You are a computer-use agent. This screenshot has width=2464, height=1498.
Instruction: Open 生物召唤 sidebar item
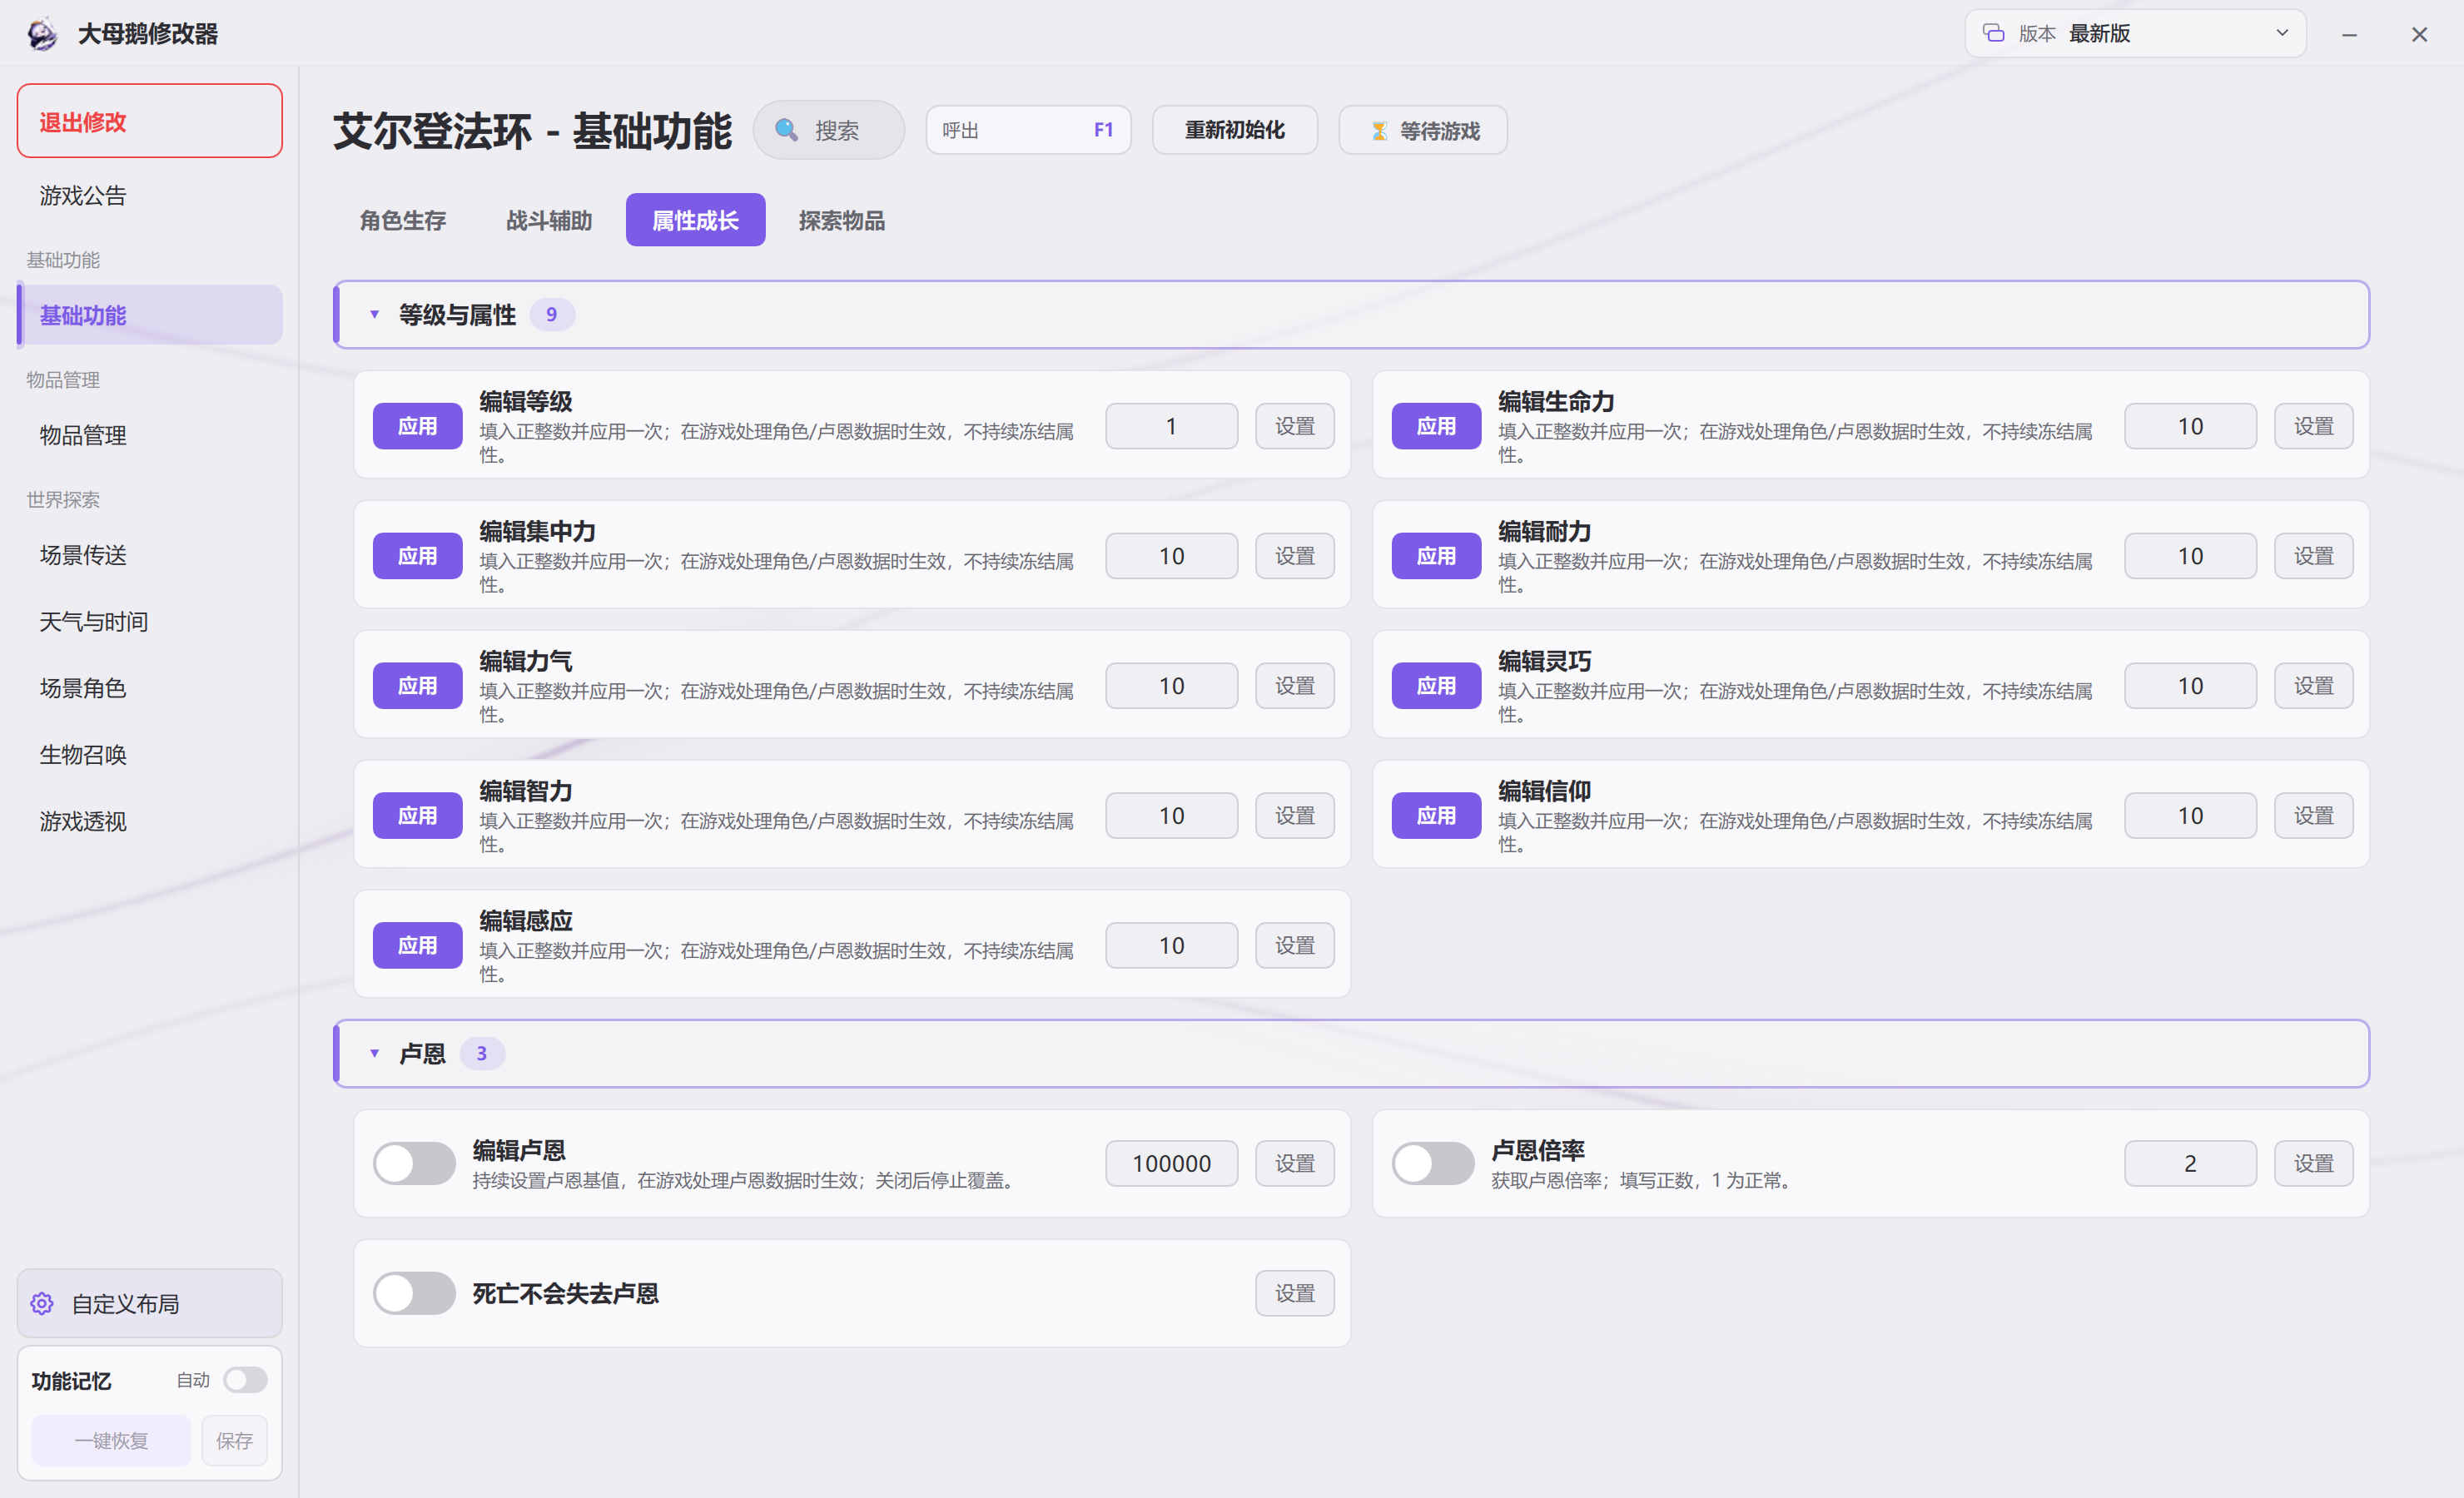(x=150, y=755)
